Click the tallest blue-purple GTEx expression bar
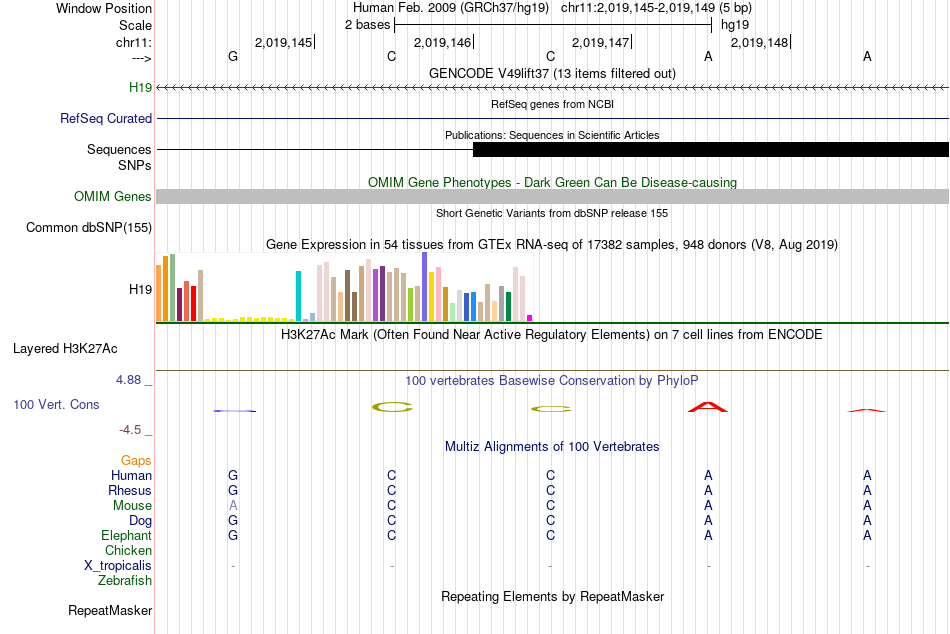This screenshot has width=950, height=634. pos(425,287)
